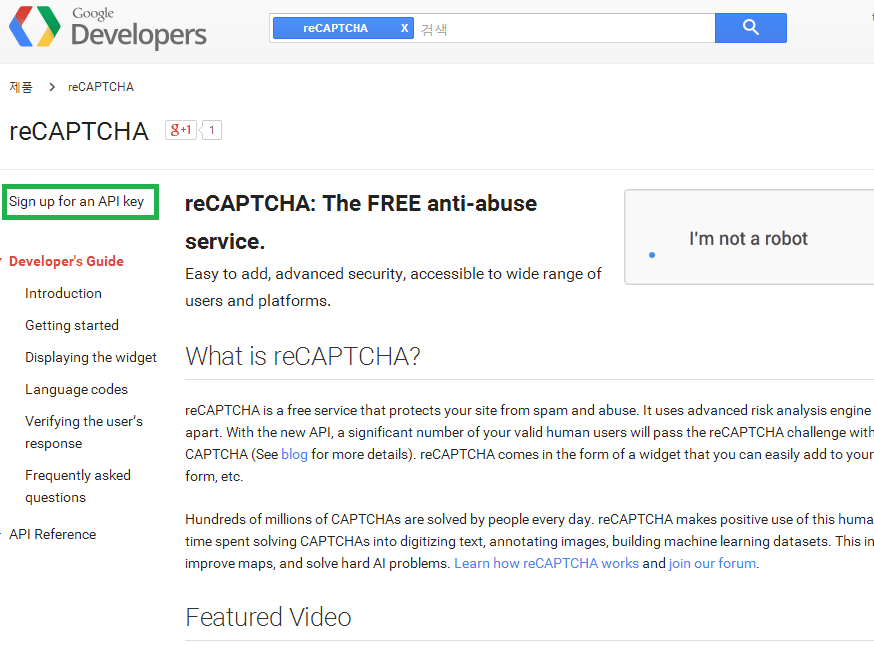This screenshot has width=874, height=660.
Task: Click the Google +1 button
Action: tap(181, 130)
